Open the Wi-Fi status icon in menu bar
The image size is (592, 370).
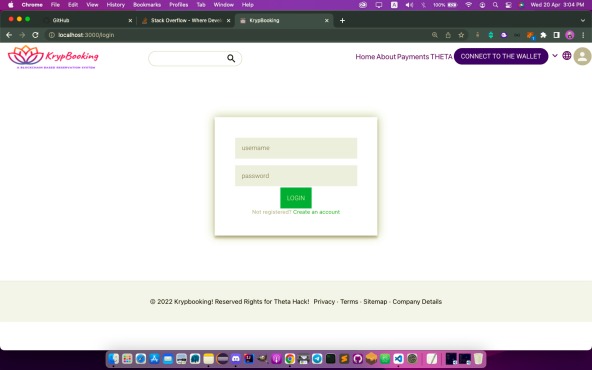click(x=469, y=5)
